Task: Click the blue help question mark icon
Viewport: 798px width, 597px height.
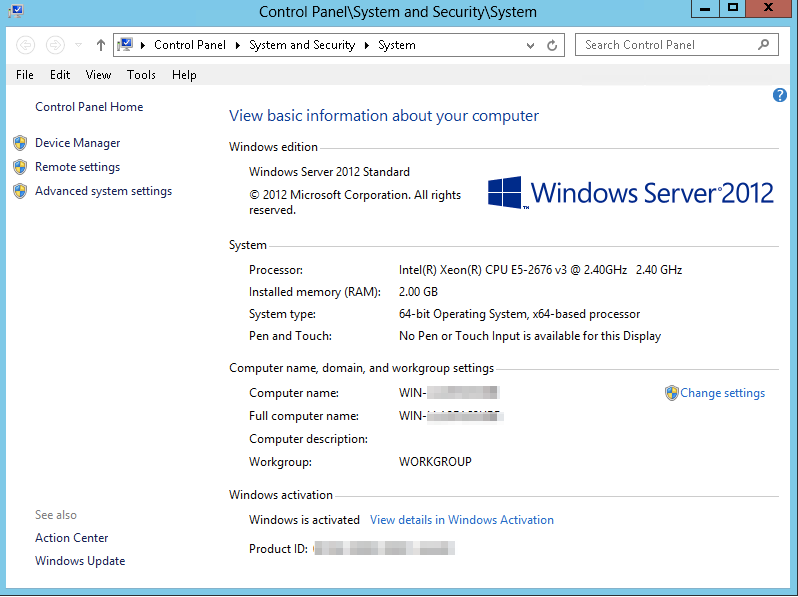Action: [780, 95]
